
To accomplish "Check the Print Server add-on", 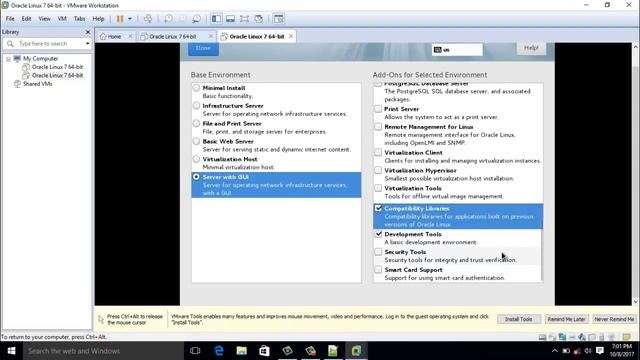I will coord(378,109).
